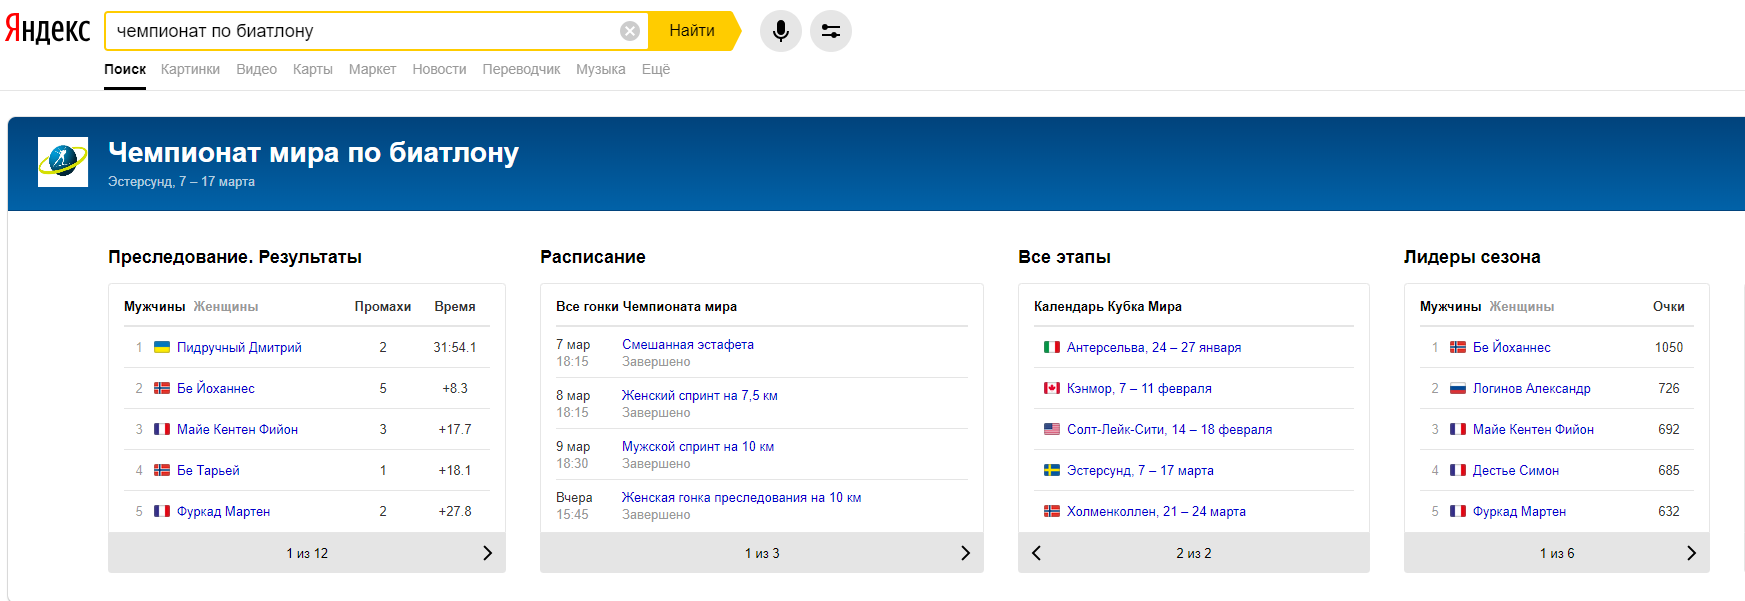
Task: Show next page of race schedule
Action: 965,553
